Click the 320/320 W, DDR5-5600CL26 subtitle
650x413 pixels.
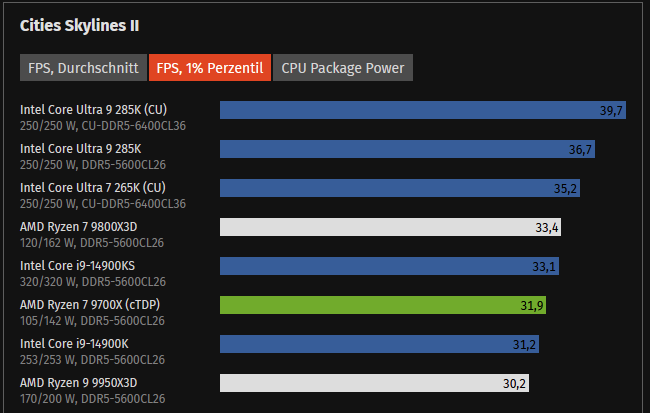(93, 282)
